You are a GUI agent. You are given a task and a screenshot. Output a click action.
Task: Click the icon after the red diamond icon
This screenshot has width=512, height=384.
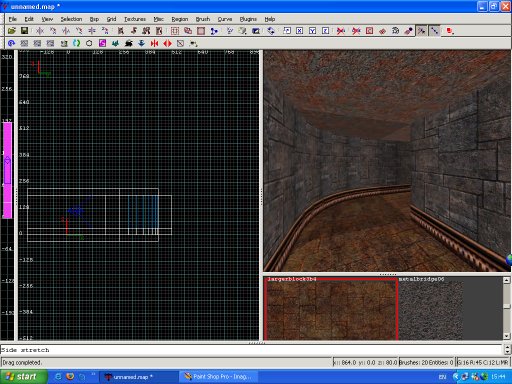(395, 31)
